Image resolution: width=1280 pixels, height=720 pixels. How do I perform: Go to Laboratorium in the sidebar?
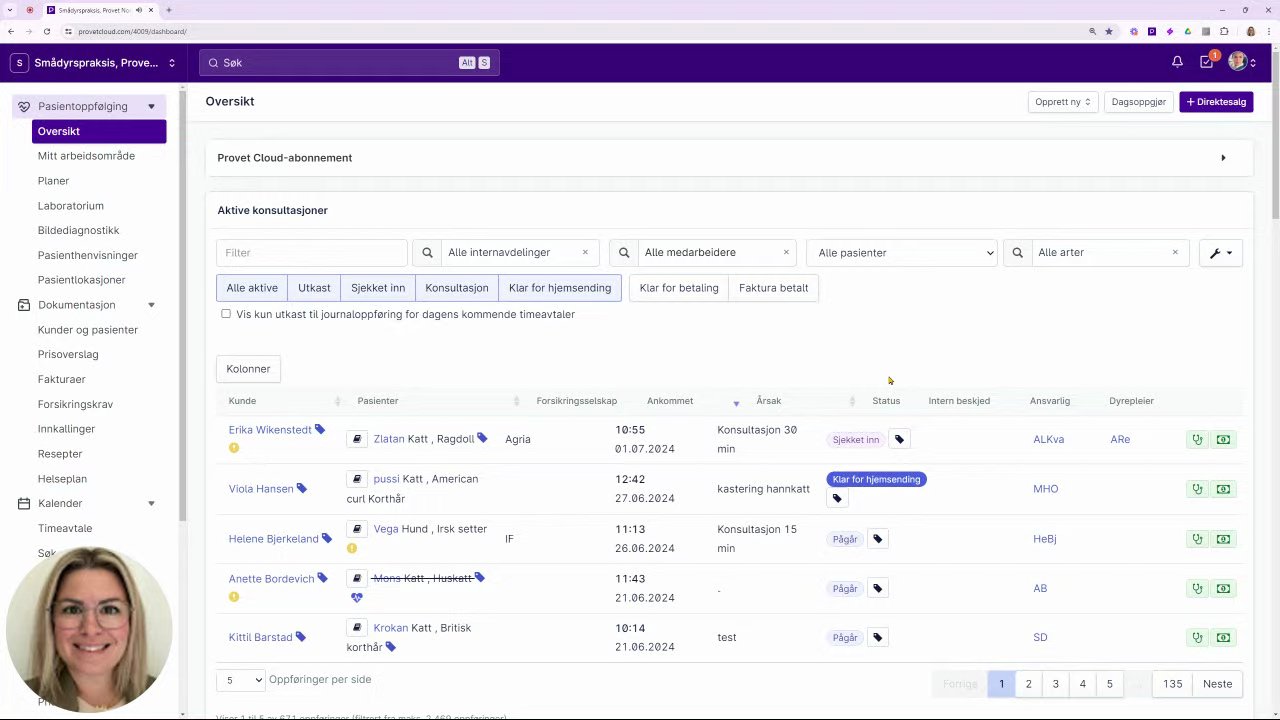click(x=71, y=206)
